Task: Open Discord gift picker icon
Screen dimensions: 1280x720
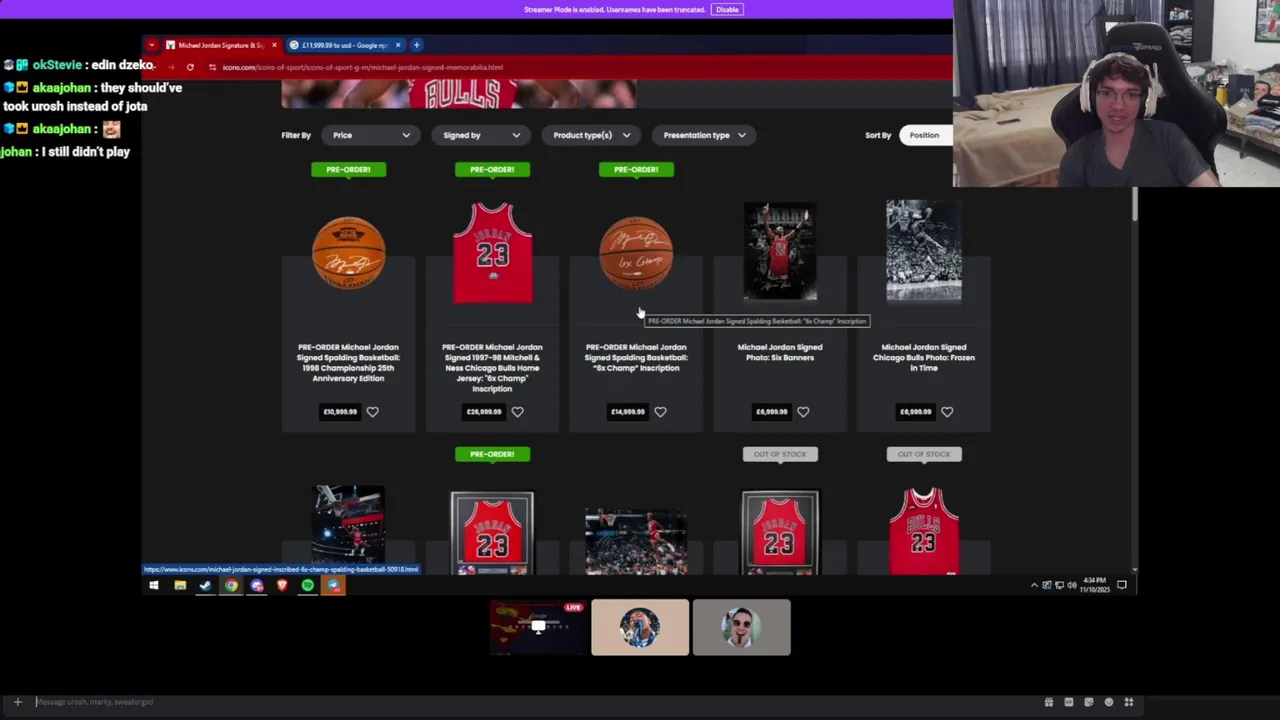Action: [x=1048, y=702]
